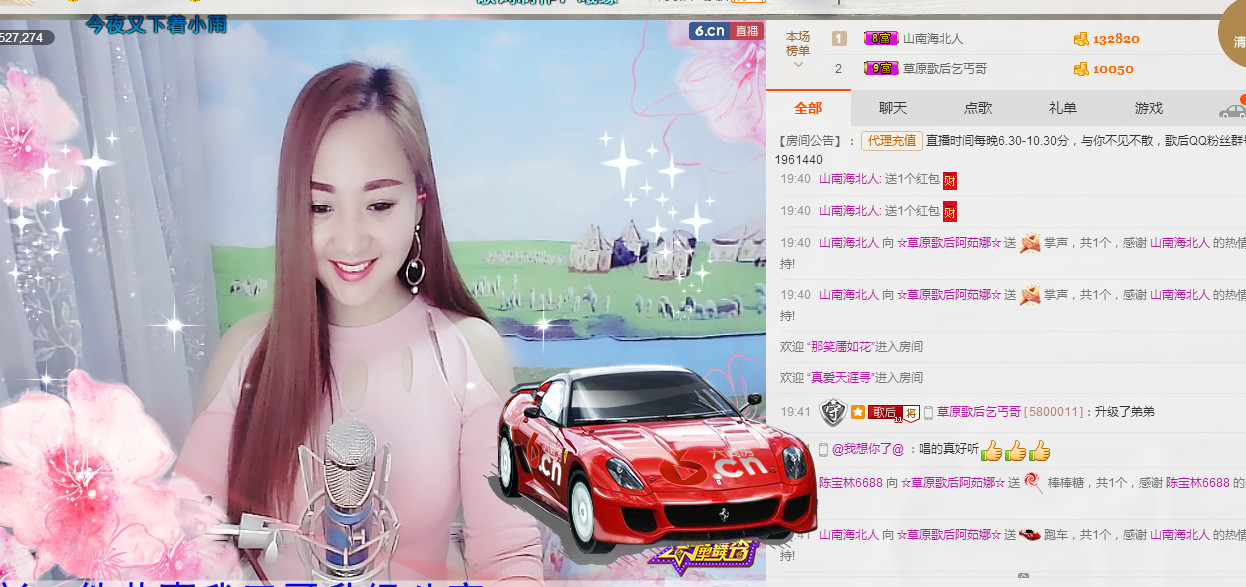Click the 歌后 将 fan badge
Image resolution: width=1246 pixels, height=587 pixels.
point(893,412)
